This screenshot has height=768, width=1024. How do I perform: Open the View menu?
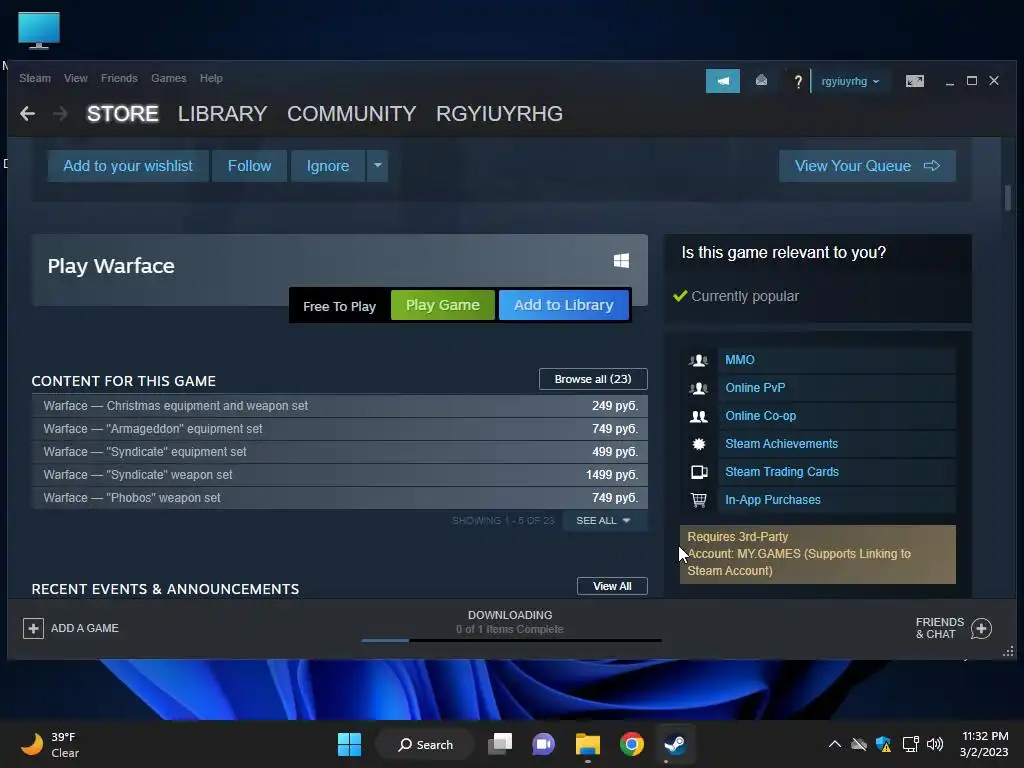76,78
